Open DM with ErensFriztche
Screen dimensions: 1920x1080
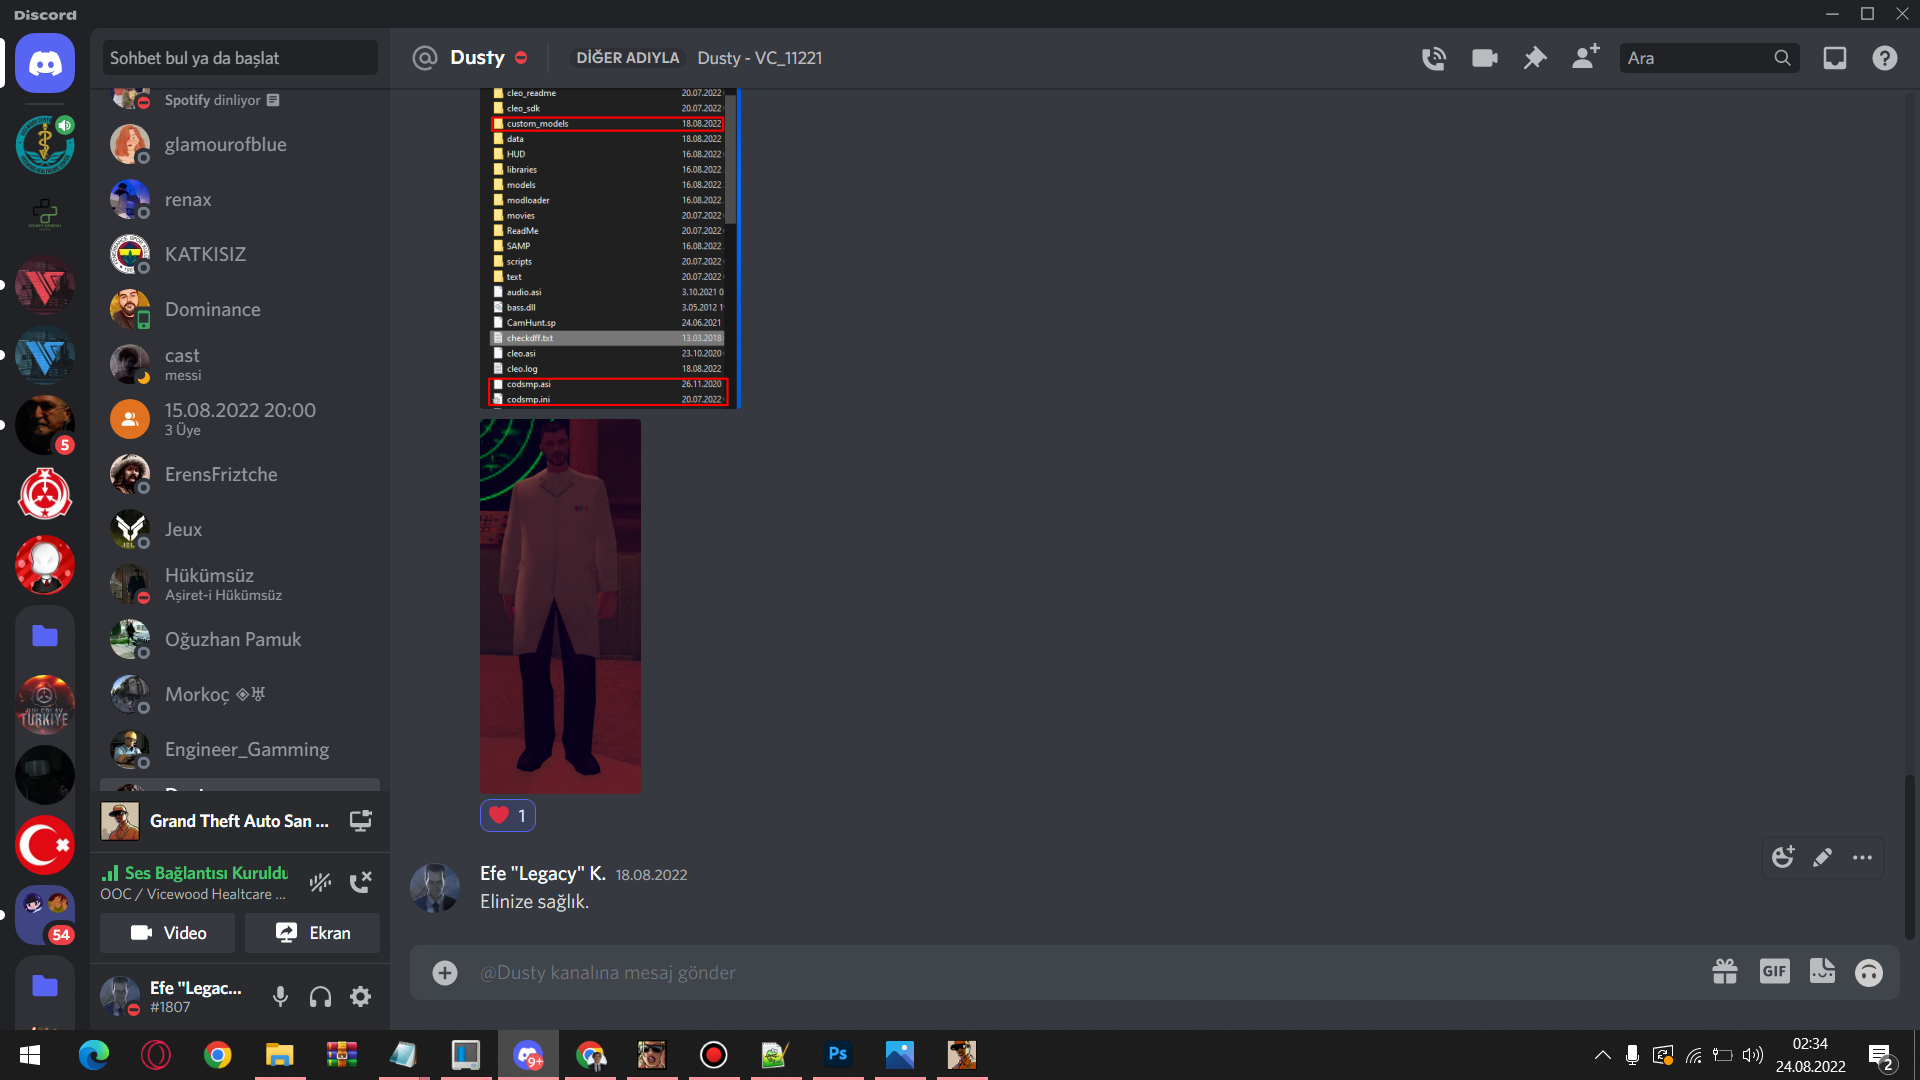[240, 474]
